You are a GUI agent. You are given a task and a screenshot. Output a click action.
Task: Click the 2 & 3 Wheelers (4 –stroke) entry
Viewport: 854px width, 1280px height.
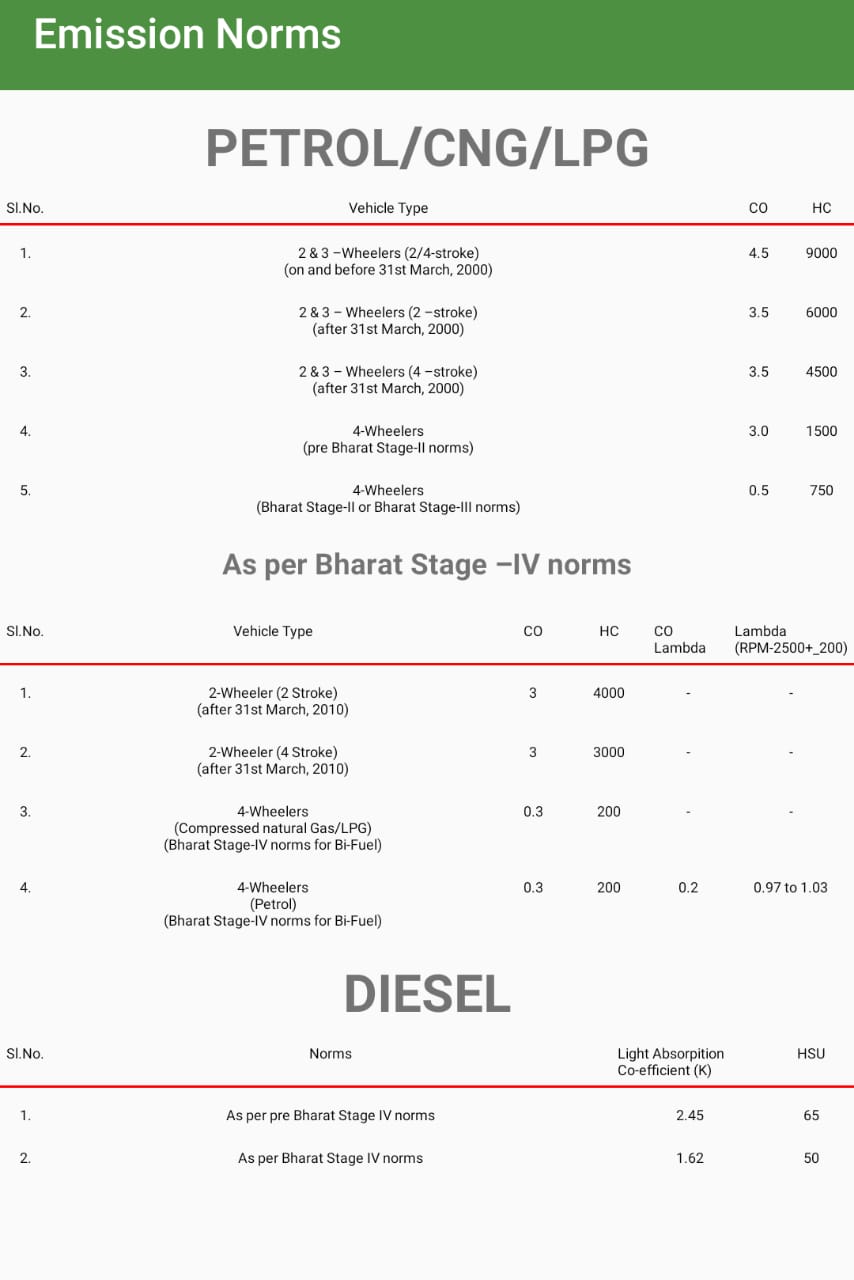pos(388,380)
